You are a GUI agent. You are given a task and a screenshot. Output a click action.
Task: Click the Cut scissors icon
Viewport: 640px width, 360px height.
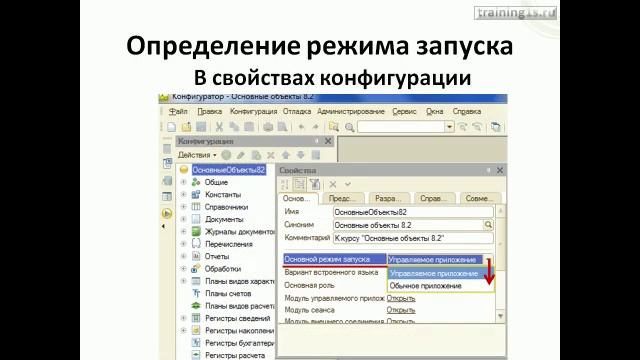tap(219, 127)
